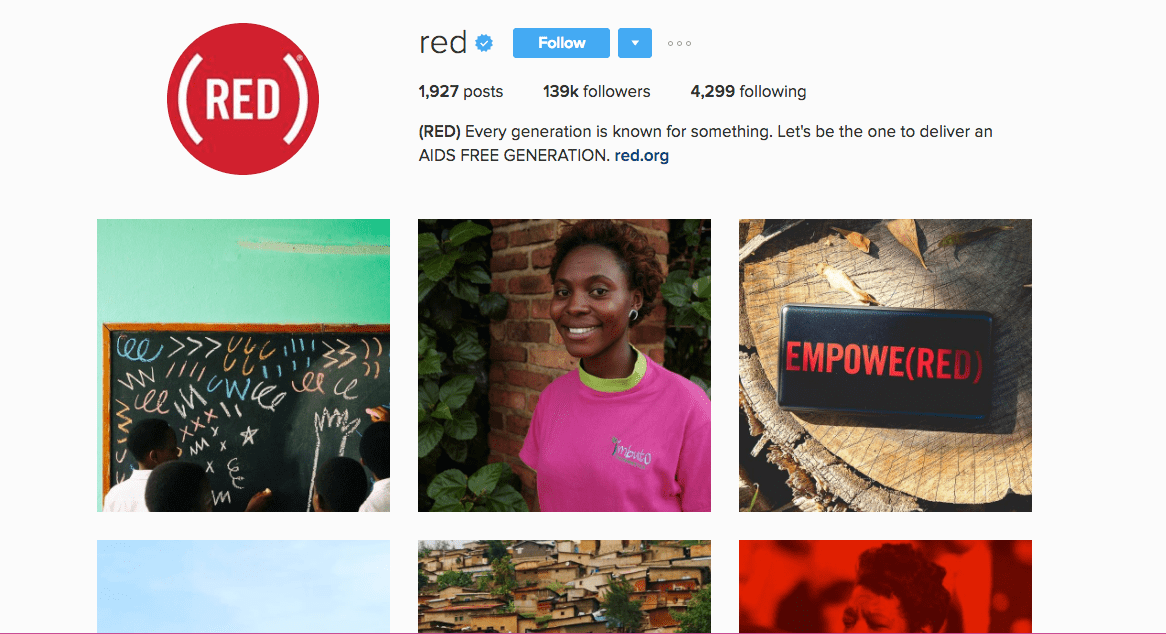
Task: Click the imbuto logo on the pink shirt
Action: (631, 452)
